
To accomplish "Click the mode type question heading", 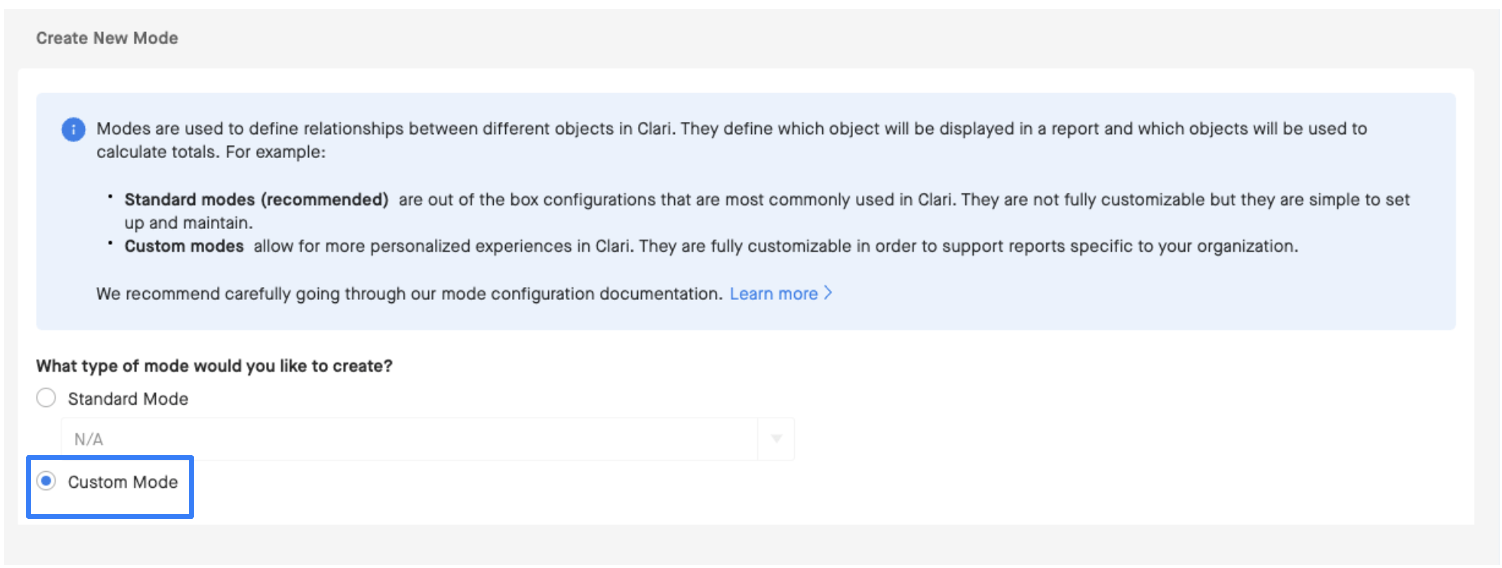I will tap(214, 366).
